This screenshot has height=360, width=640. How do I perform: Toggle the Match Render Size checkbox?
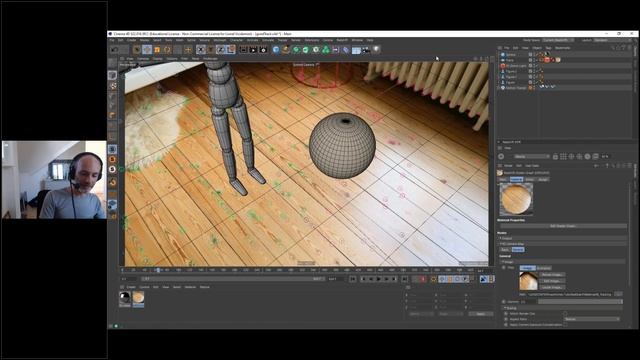[x=565, y=313]
